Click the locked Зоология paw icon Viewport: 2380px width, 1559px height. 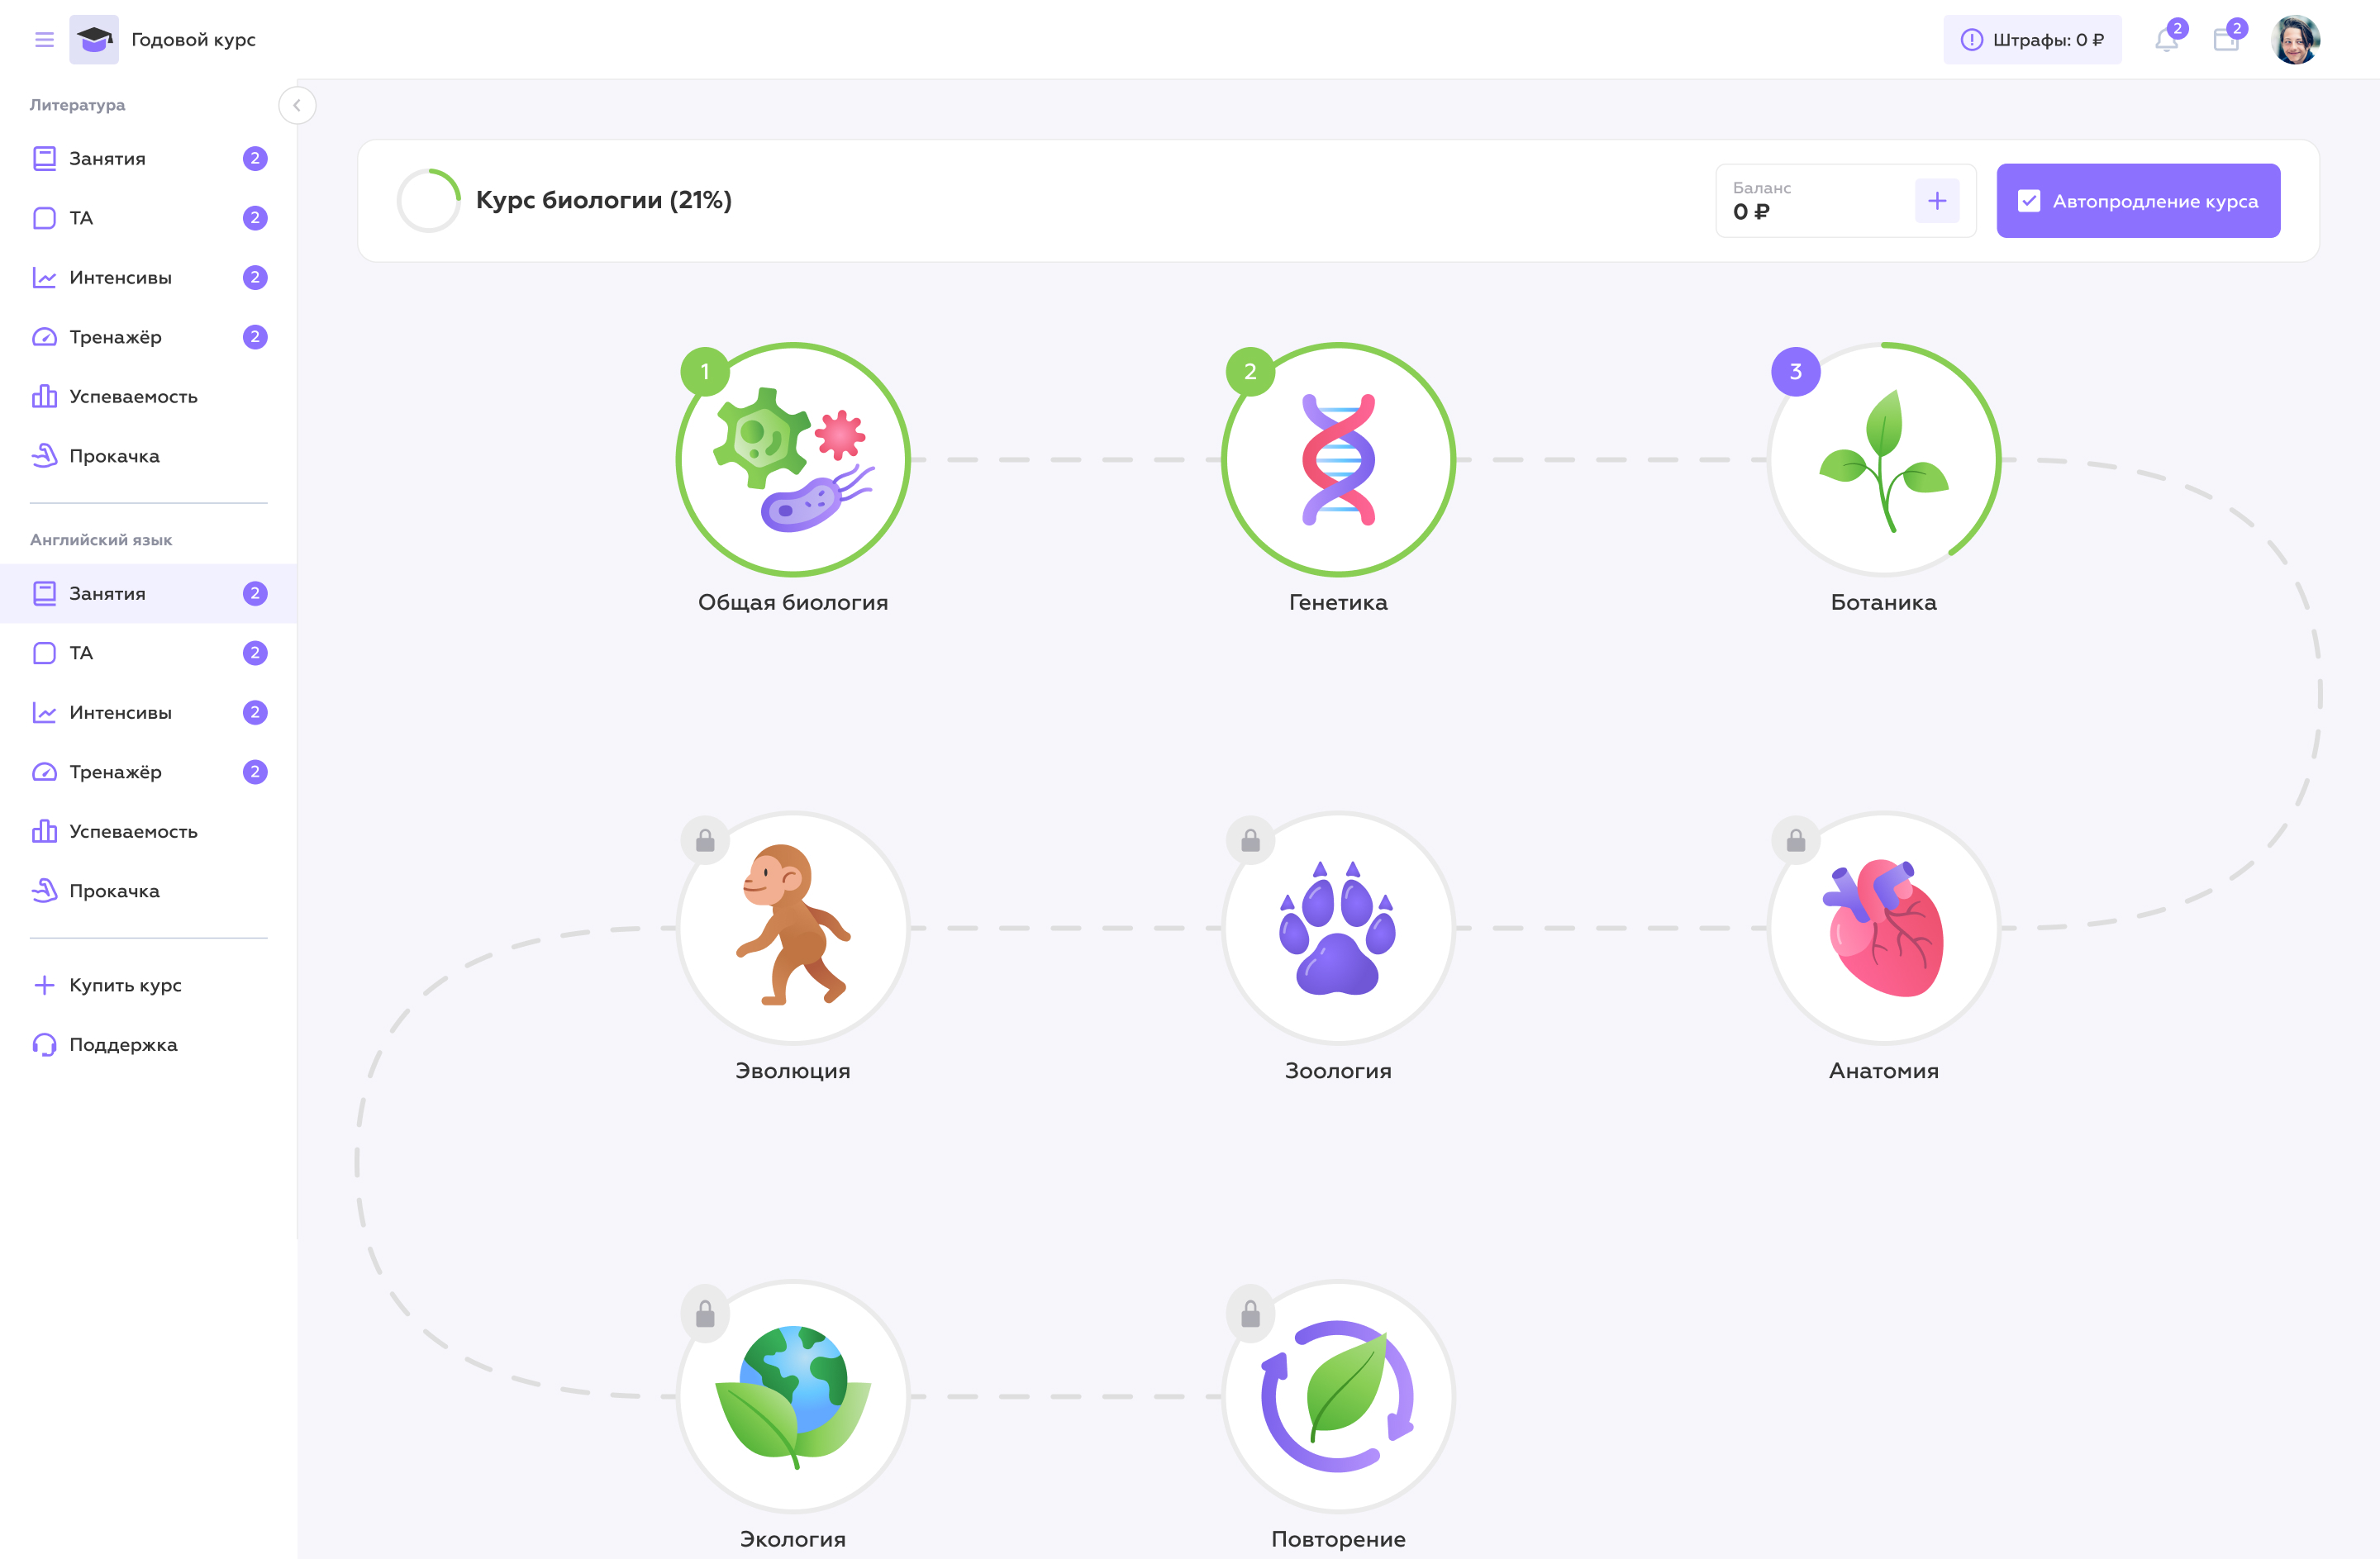pyautogui.click(x=1338, y=928)
